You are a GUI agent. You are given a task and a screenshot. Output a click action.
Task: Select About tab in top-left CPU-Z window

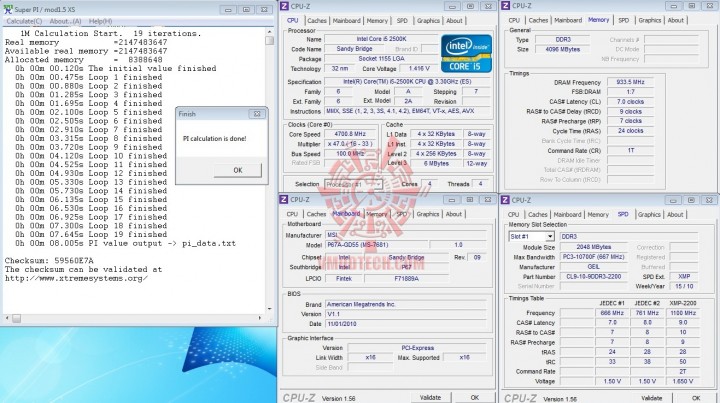point(454,21)
